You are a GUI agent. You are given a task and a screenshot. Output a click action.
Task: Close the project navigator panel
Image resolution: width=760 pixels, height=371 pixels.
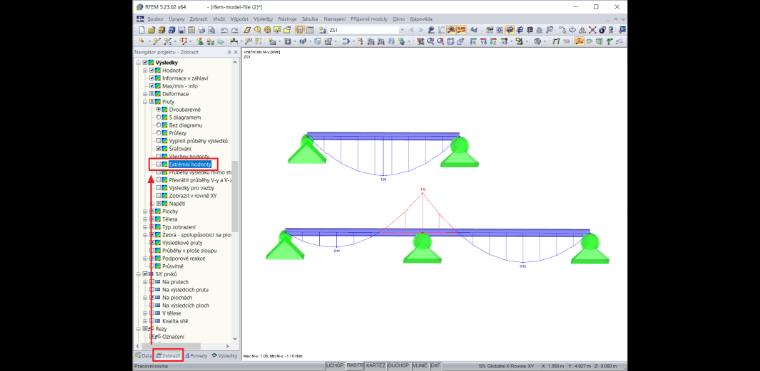tap(236, 52)
